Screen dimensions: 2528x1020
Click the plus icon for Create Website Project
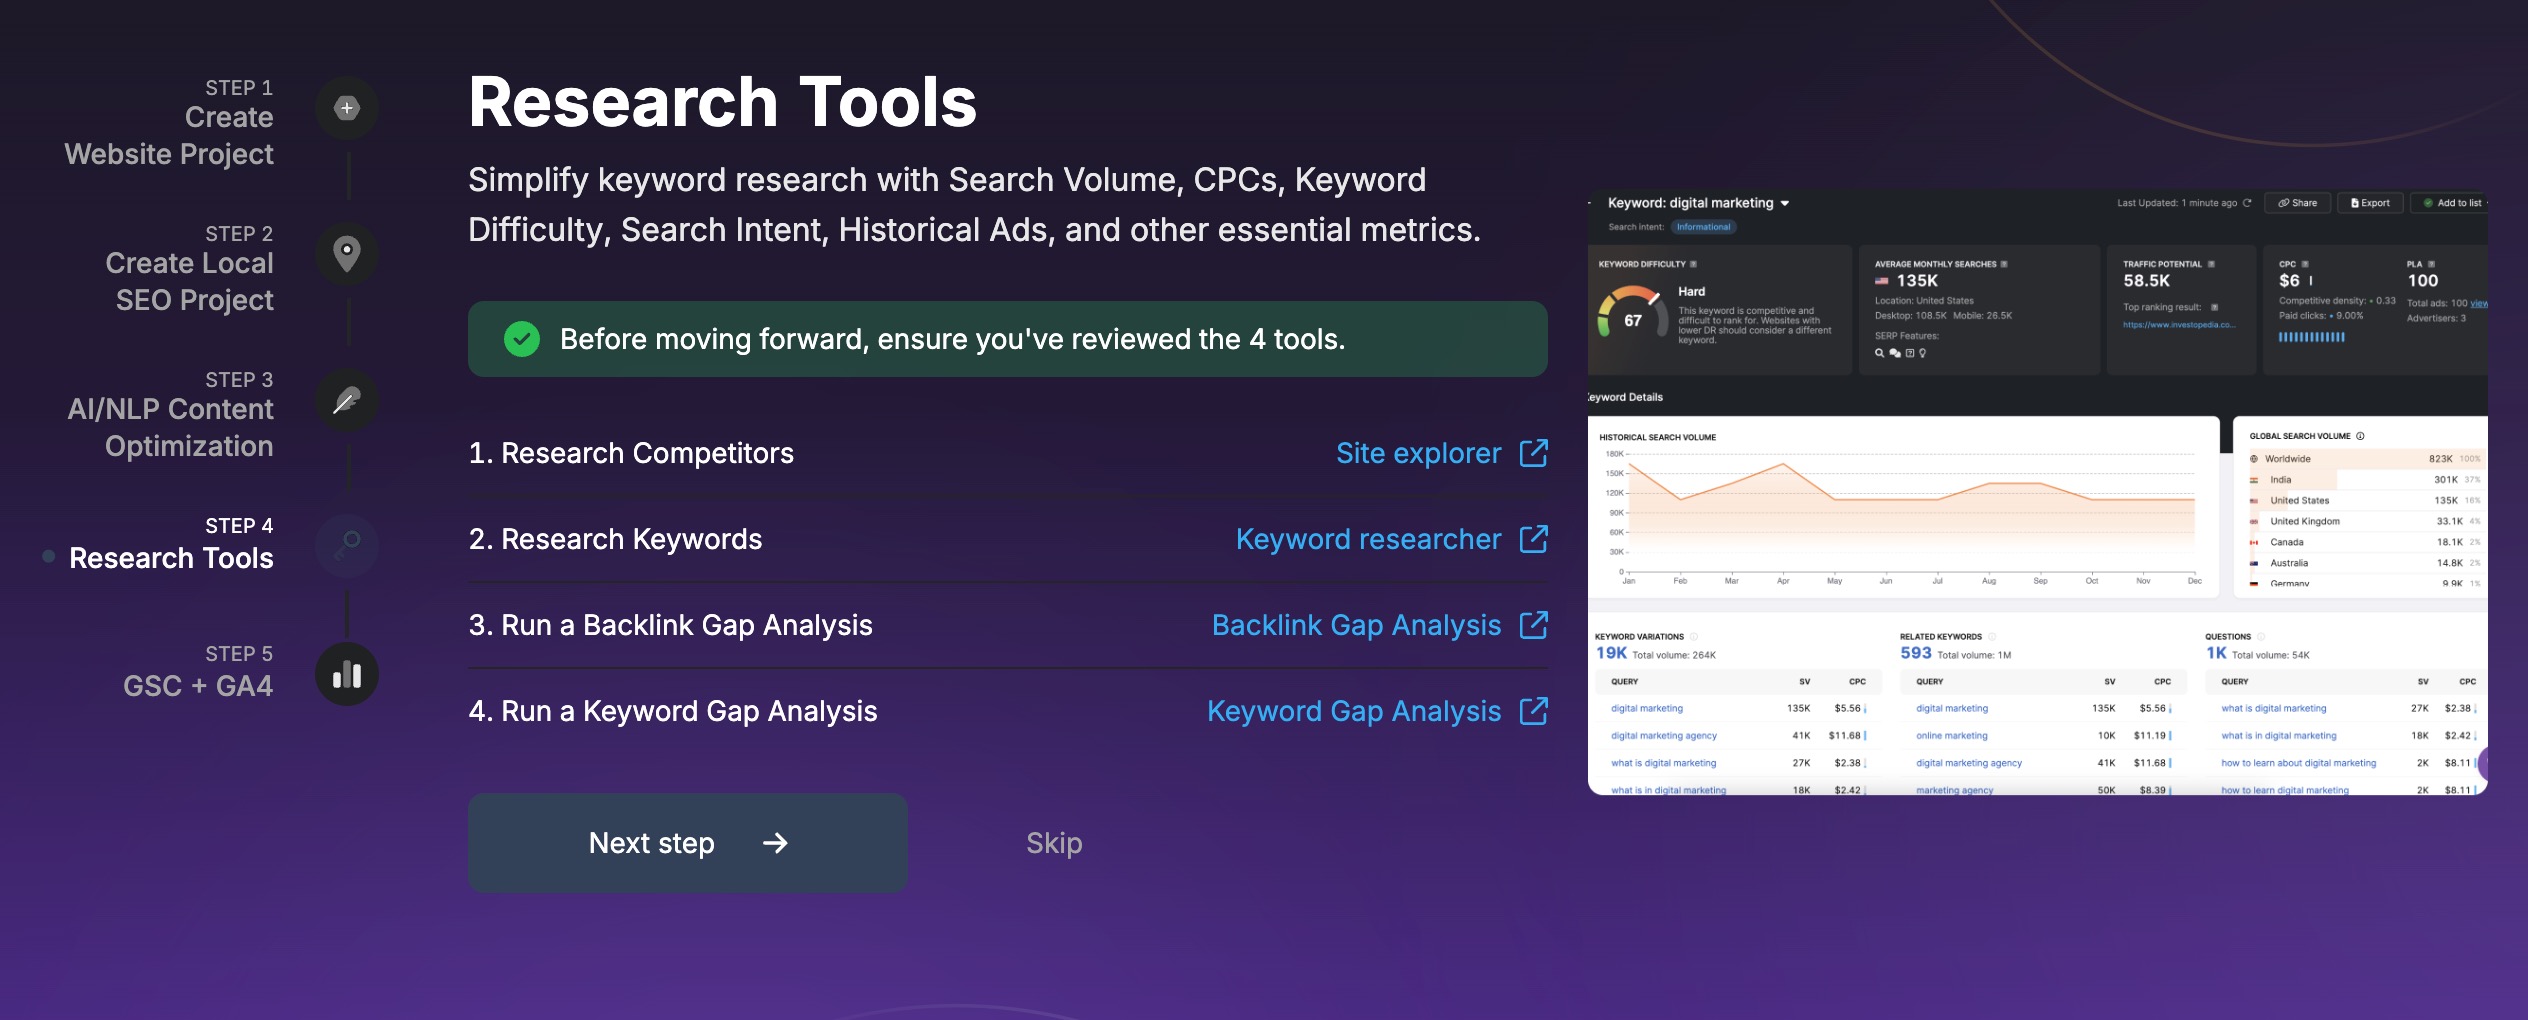(346, 107)
